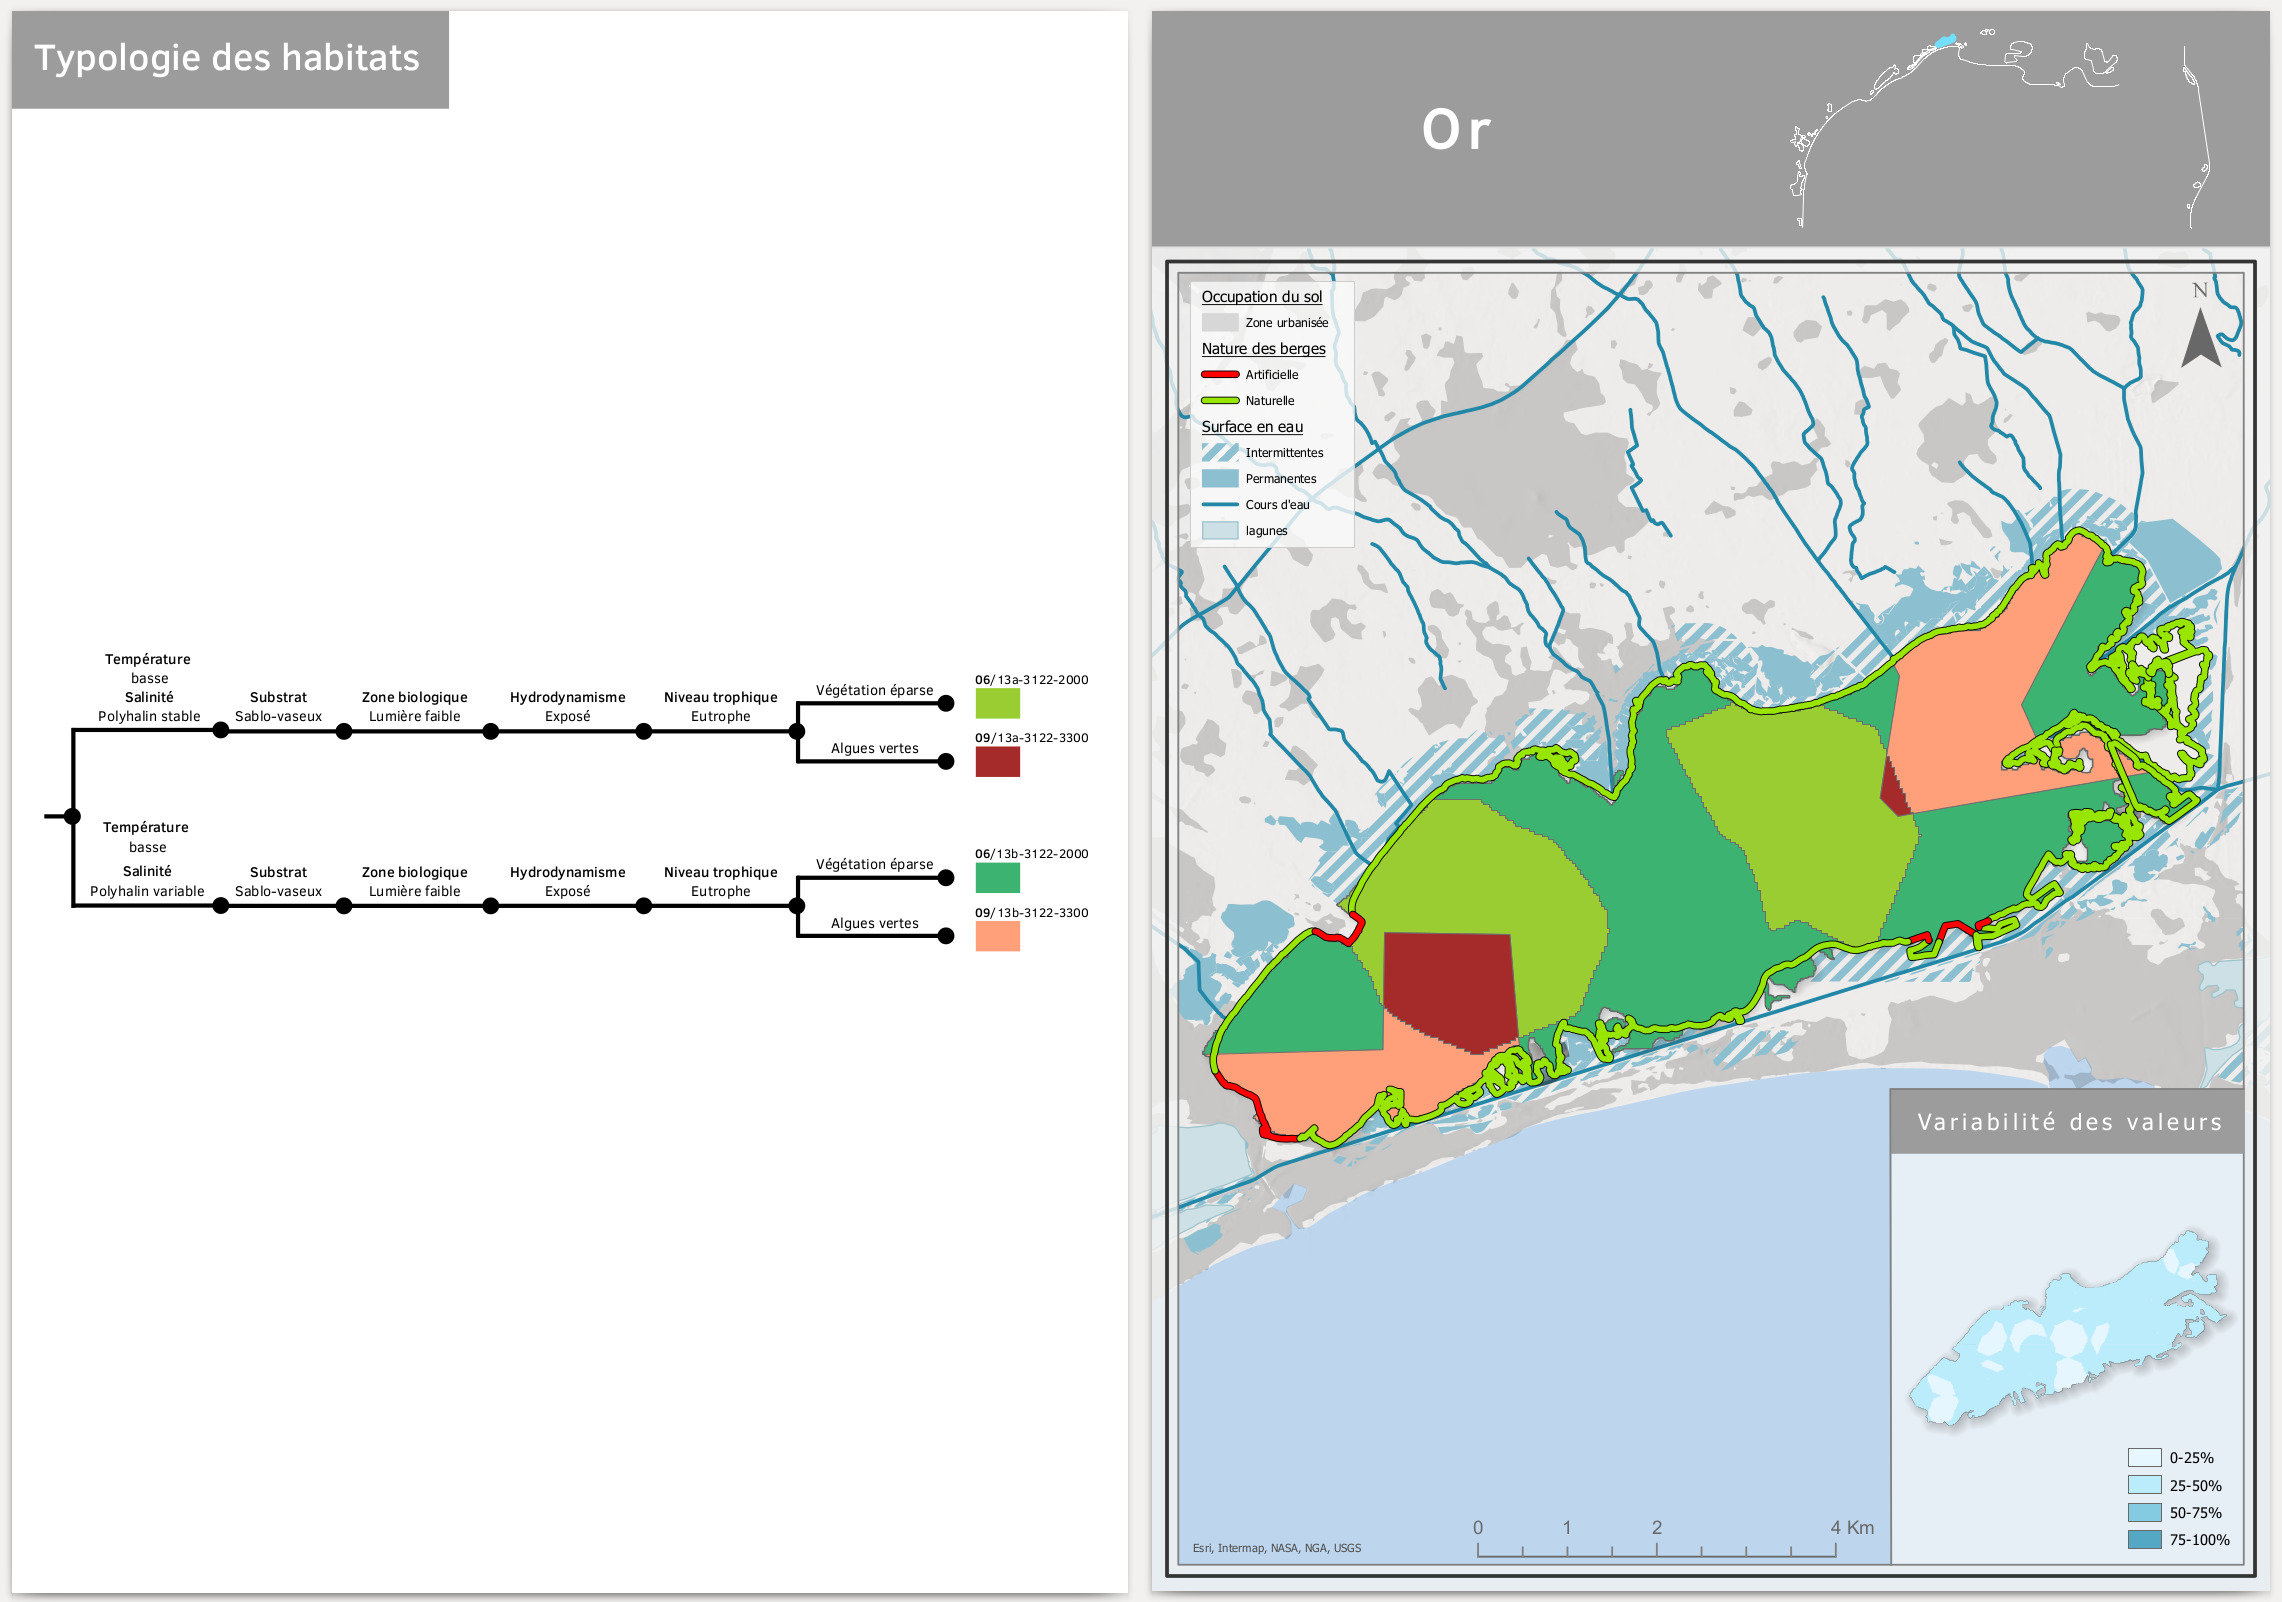
Task: Click the Variabilité des valeurs header
Action: click(2068, 1122)
